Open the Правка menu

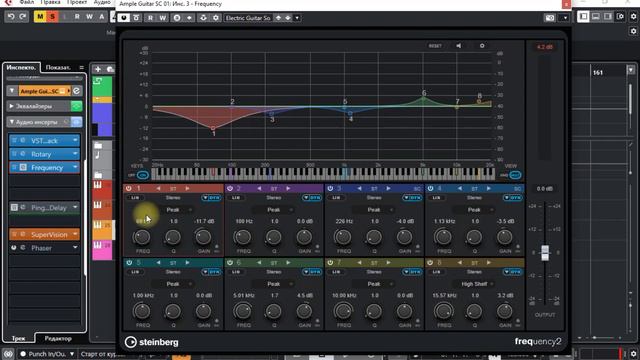coord(51,2)
